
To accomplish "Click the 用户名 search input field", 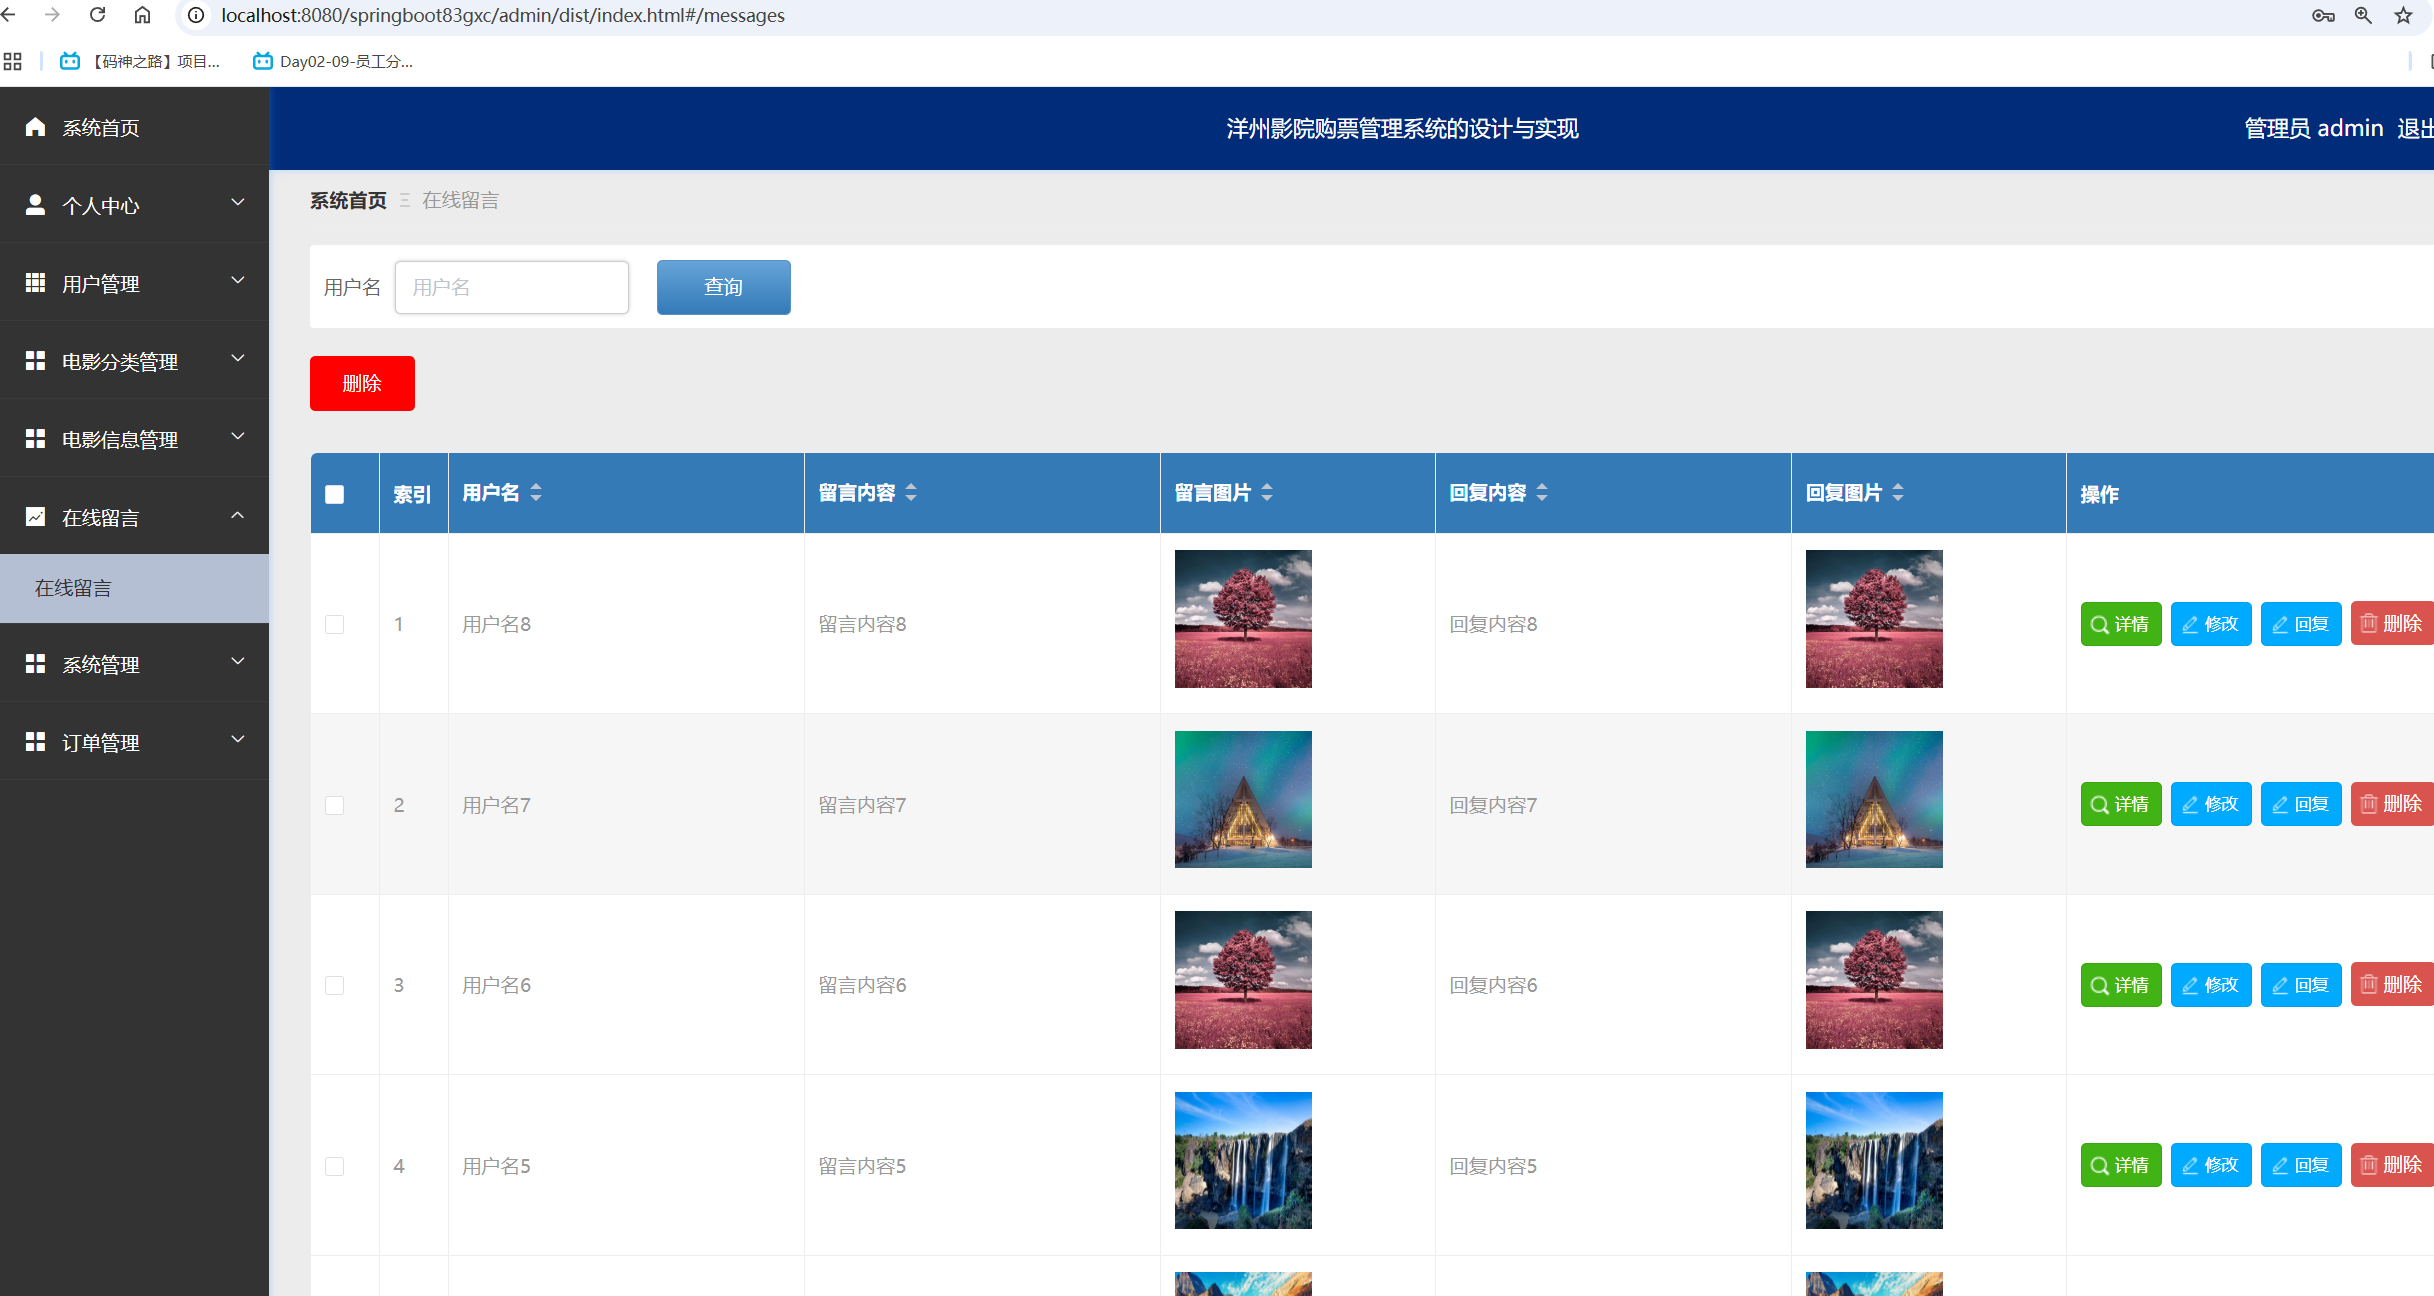I will coord(512,288).
